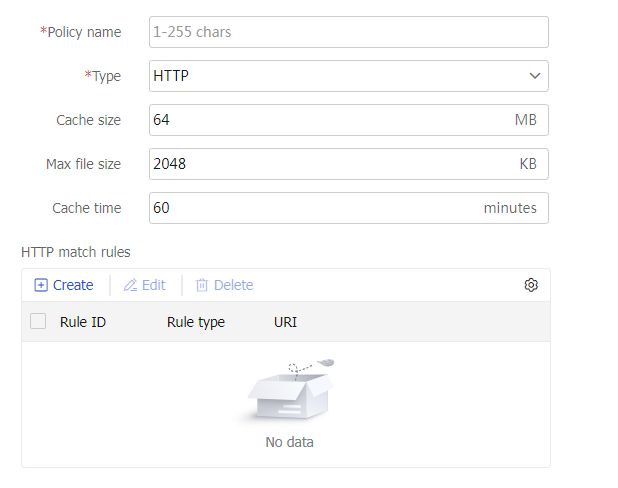Click the trash can Delete icon

pyautogui.click(x=202, y=285)
